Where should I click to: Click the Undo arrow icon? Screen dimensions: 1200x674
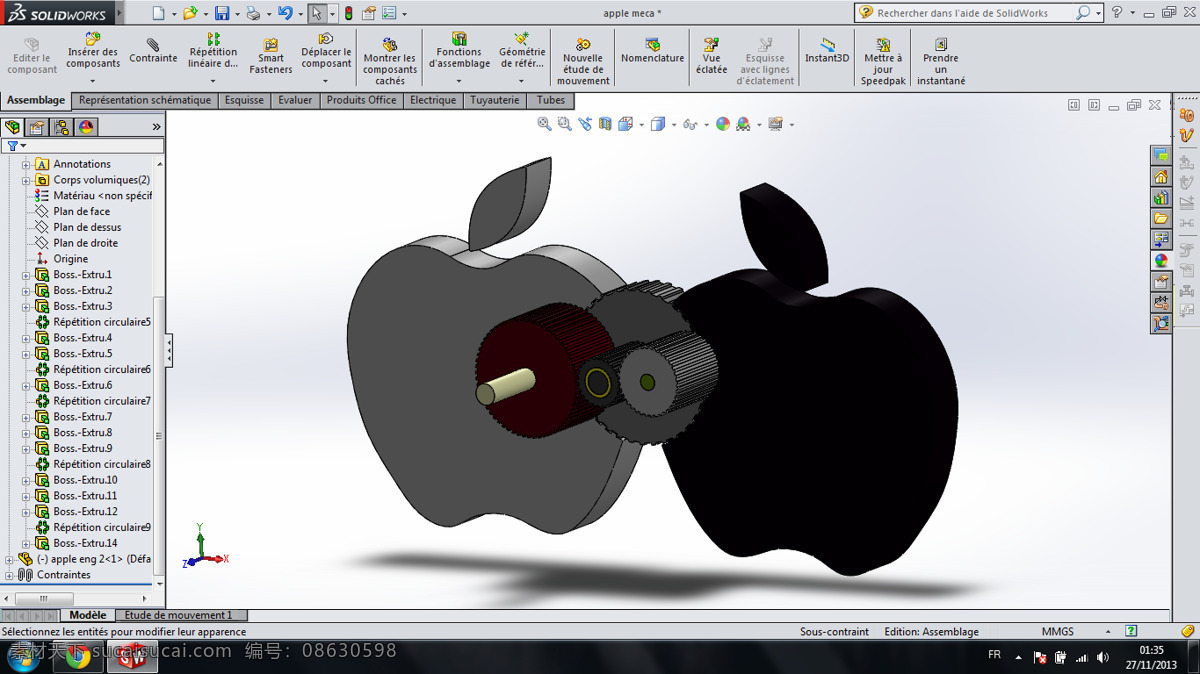285,13
